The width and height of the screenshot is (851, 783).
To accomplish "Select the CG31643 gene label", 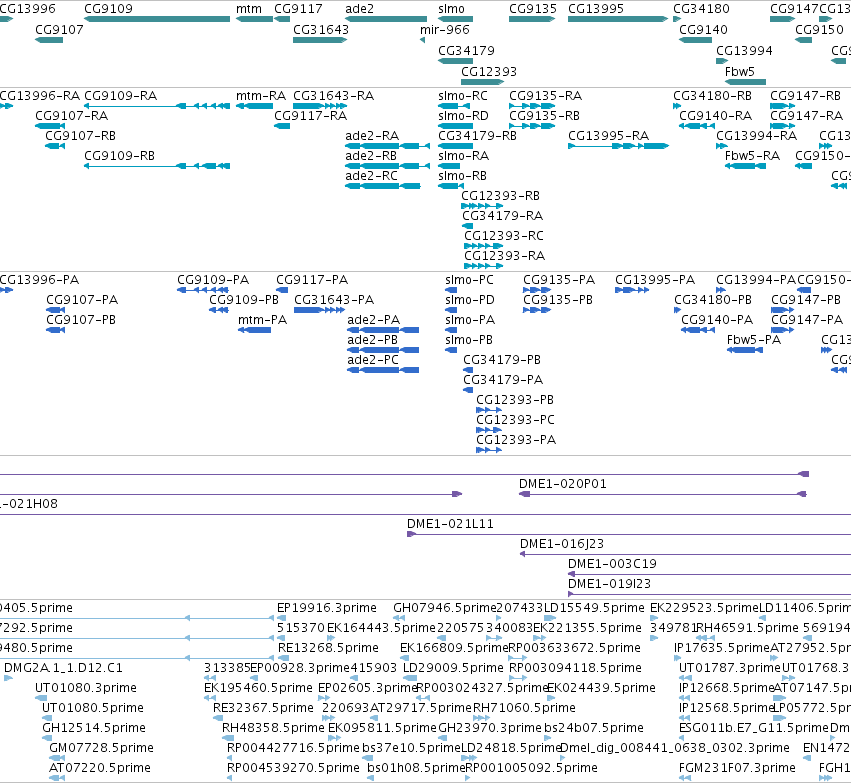I will (x=321, y=29).
